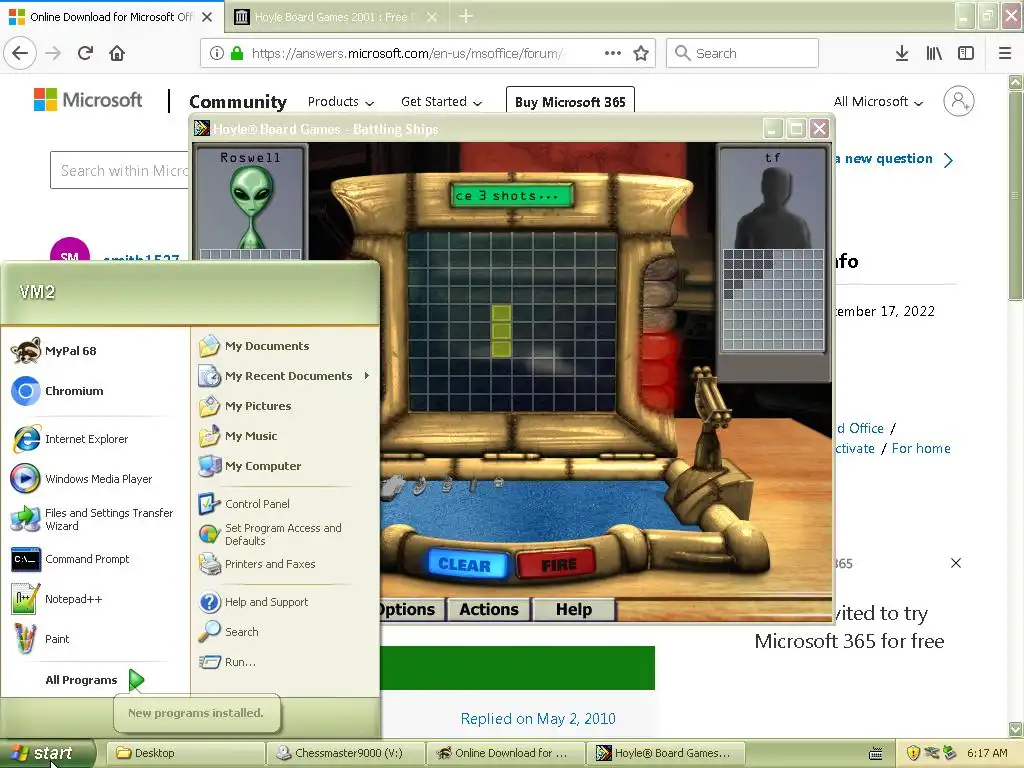Switch to Hoyle Board Games taskbar item
1024x768 pixels.
point(665,753)
